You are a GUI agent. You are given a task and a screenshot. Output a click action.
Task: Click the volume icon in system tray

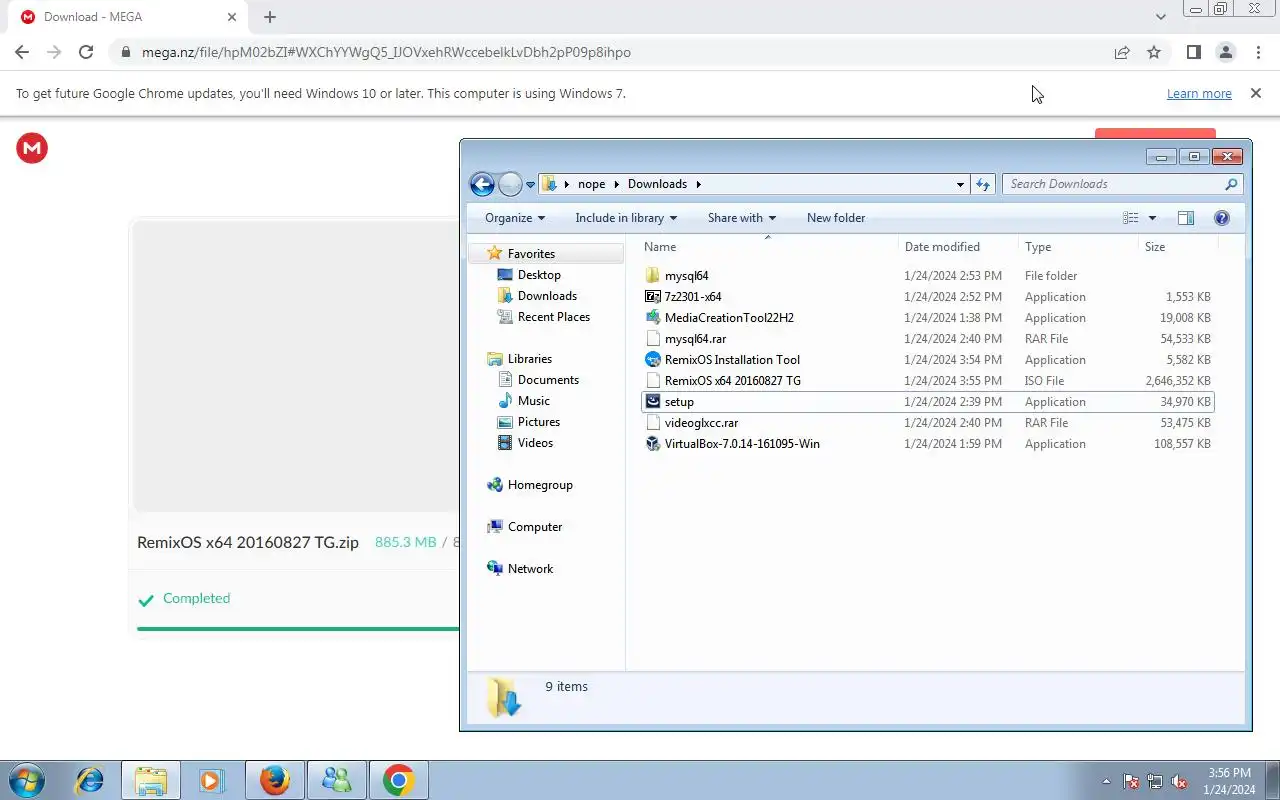[x=1179, y=782]
